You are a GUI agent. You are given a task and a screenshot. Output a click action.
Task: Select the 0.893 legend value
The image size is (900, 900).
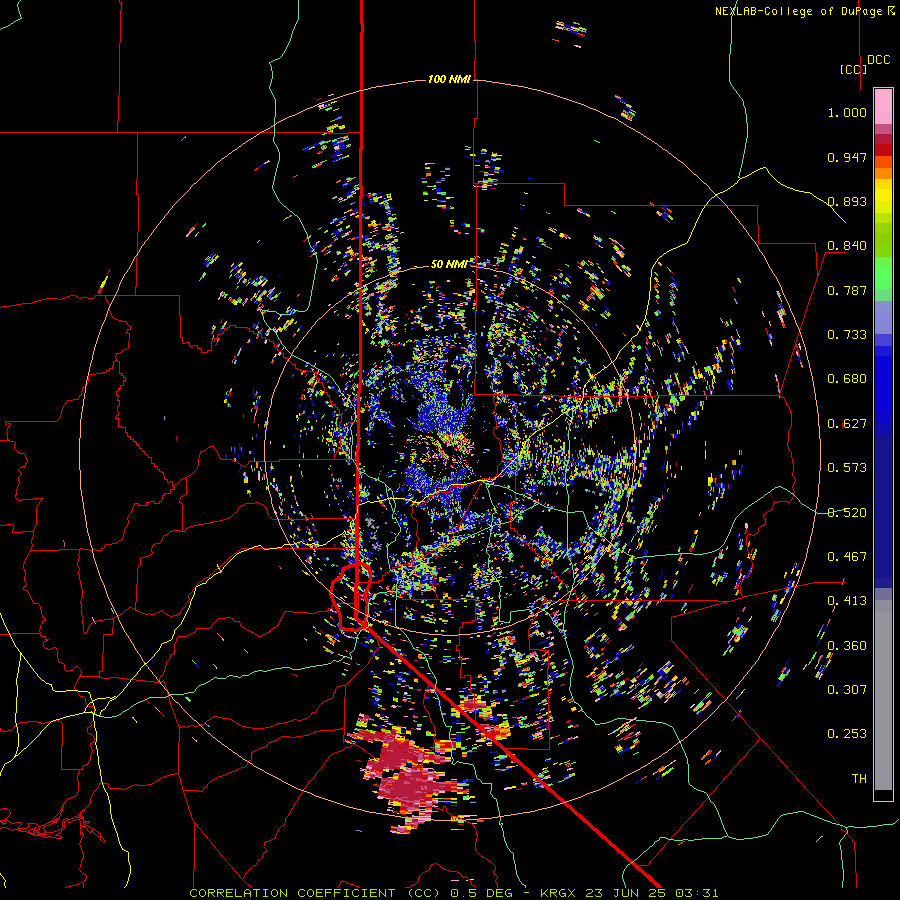click(847, 201)
